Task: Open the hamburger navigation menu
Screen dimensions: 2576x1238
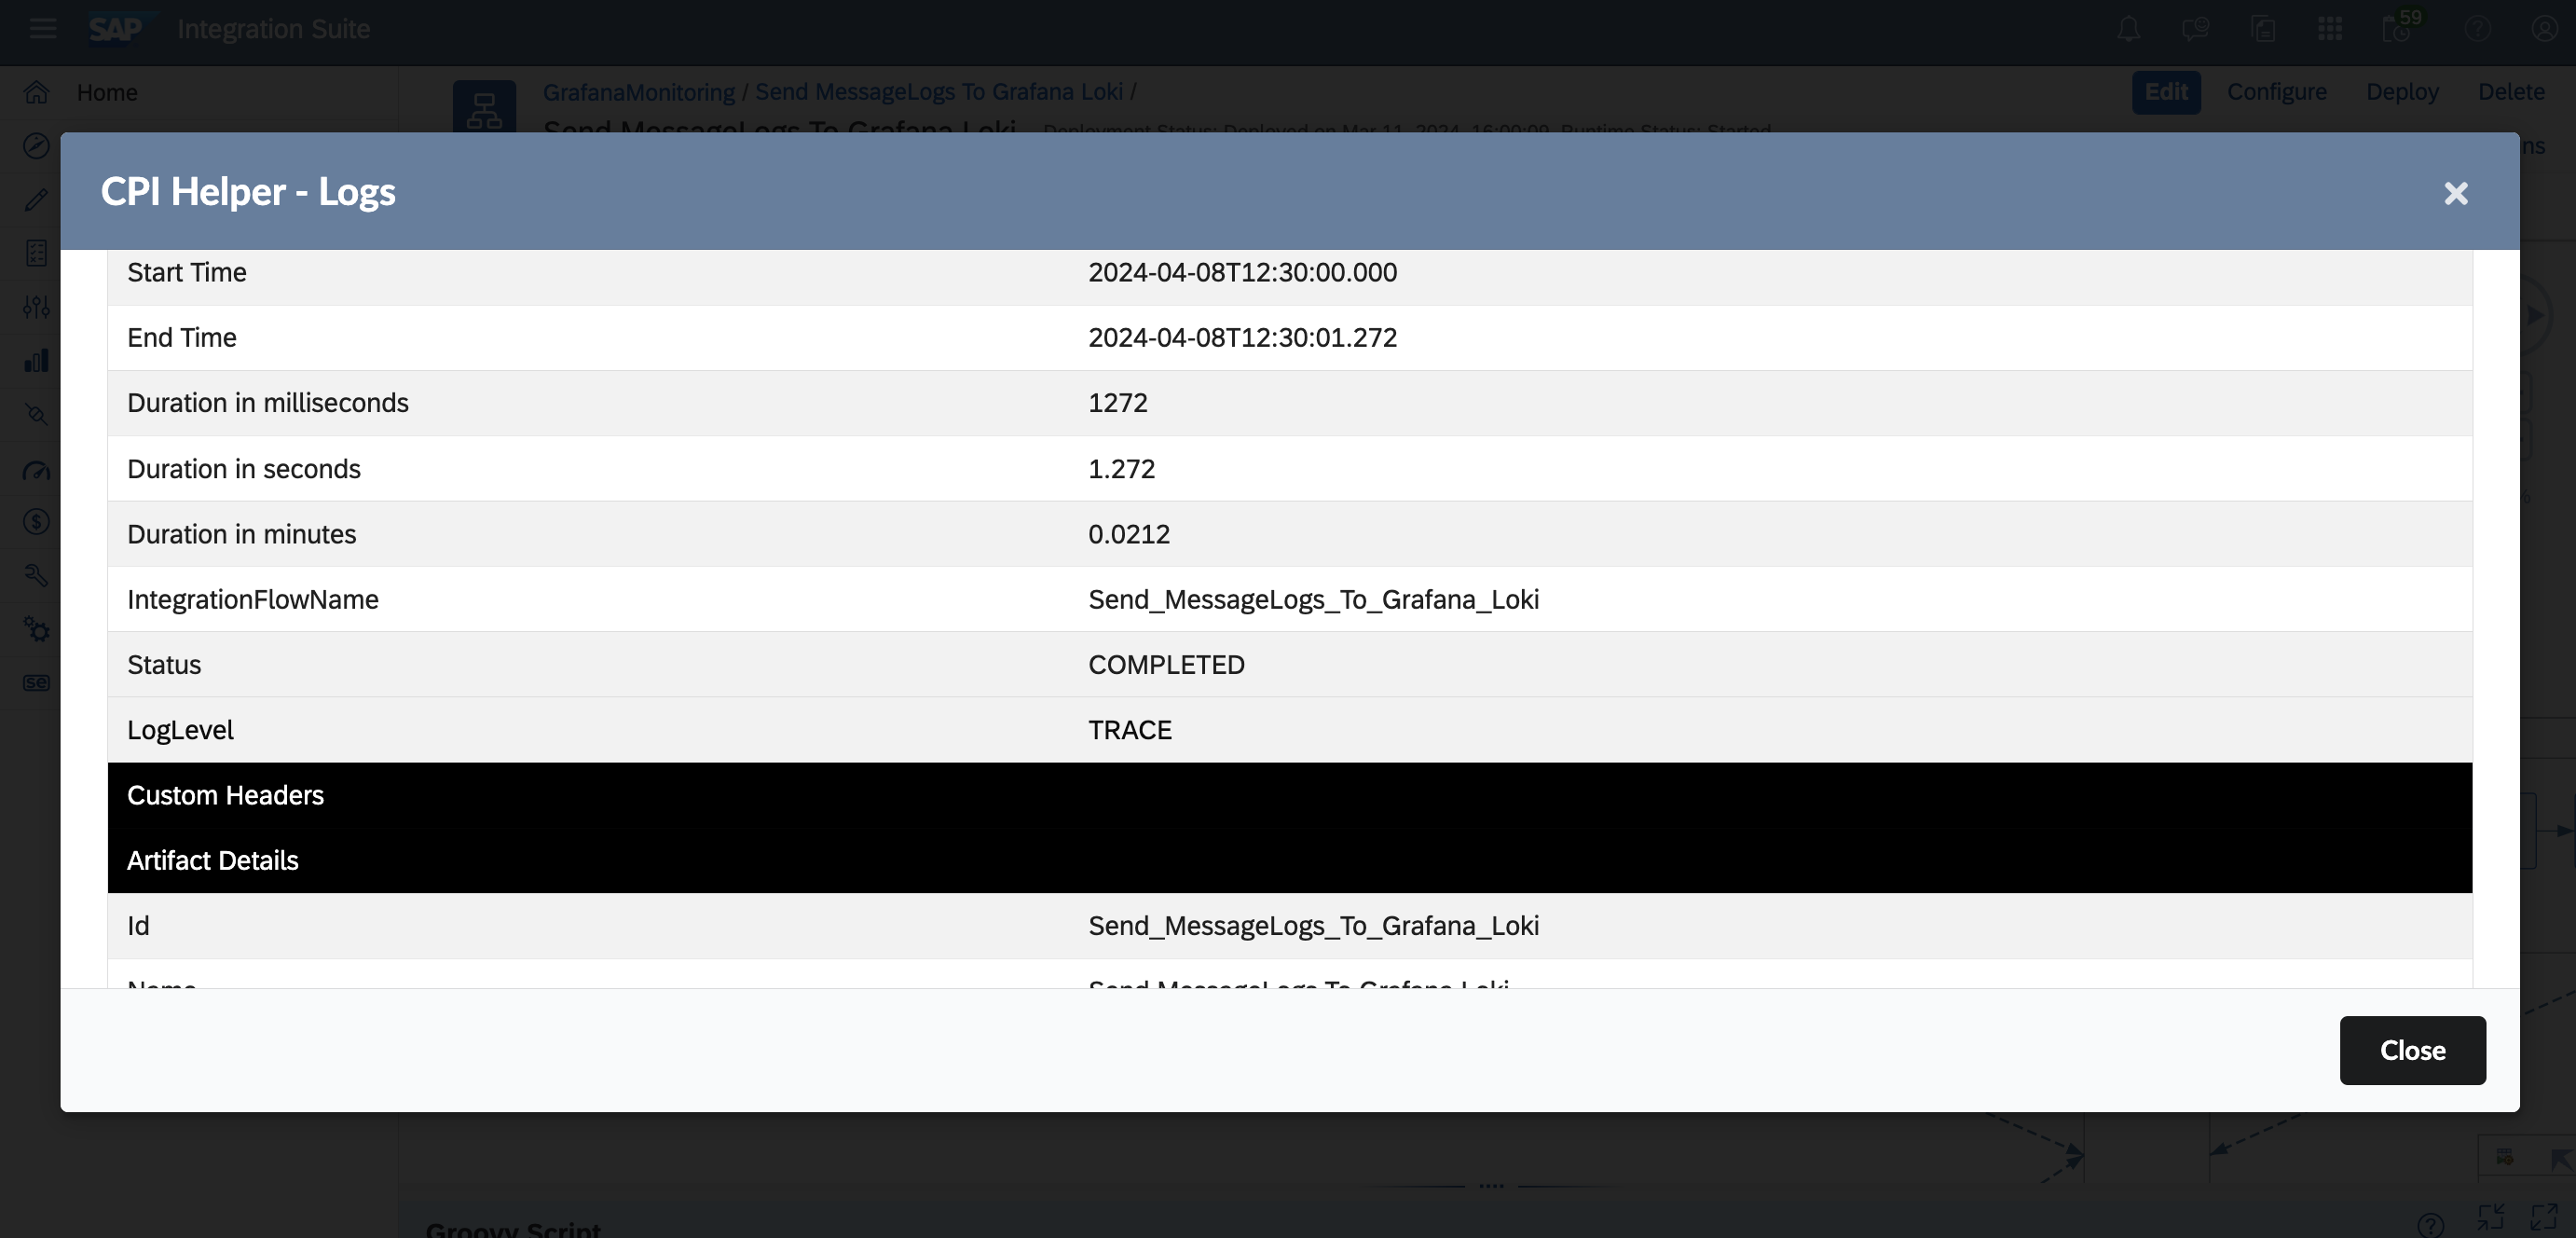Action: [x=42, y=29]
